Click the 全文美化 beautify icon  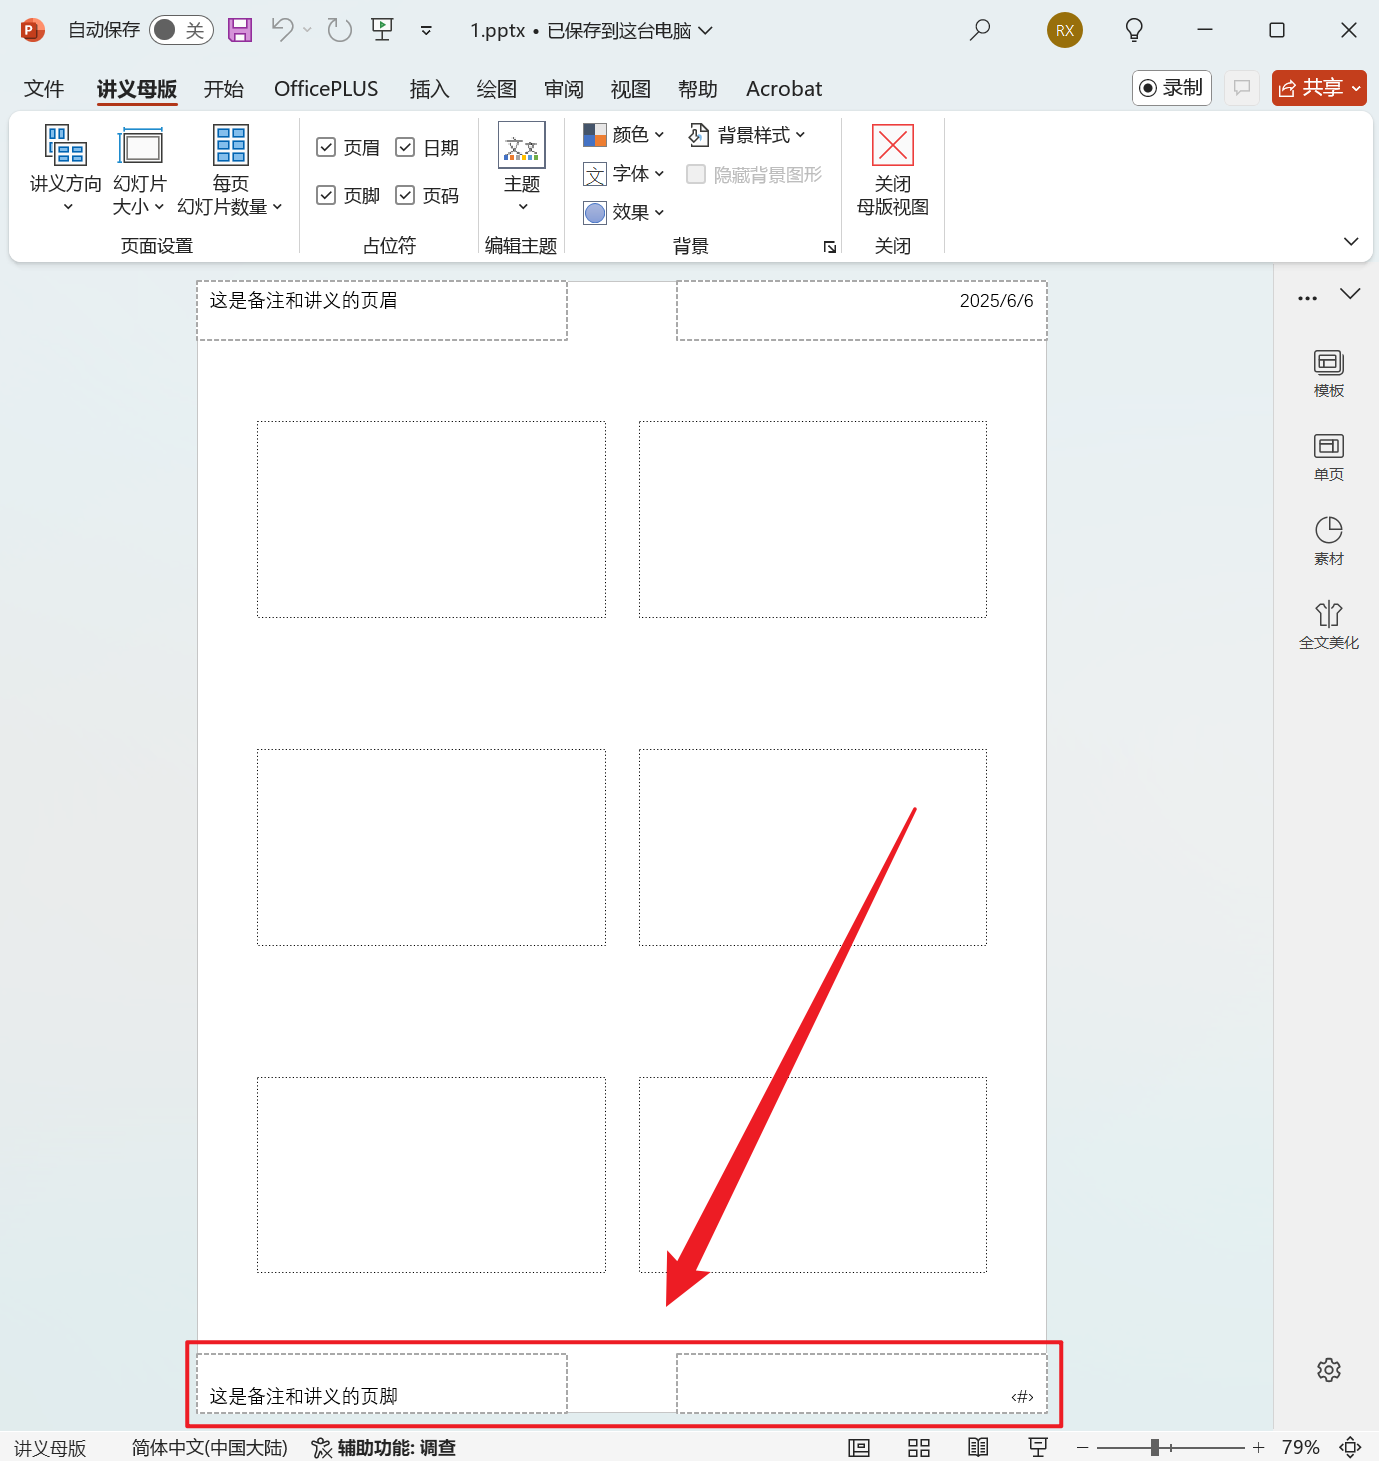click(x=1328, y=625)
